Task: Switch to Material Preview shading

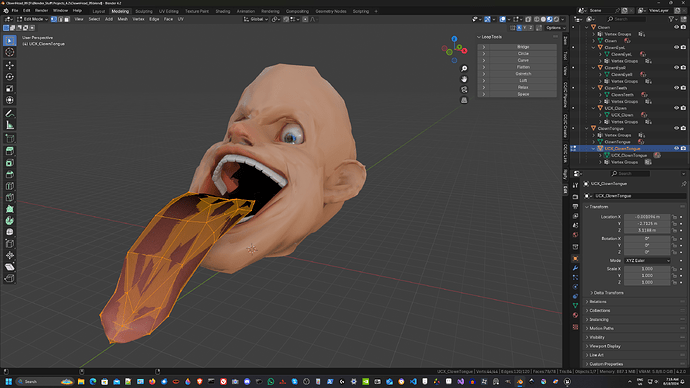Action: [x=550, y=19]
